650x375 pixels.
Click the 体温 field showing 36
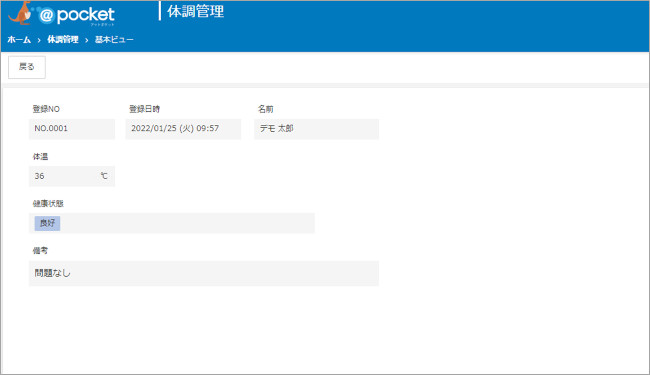click(72, 176)
